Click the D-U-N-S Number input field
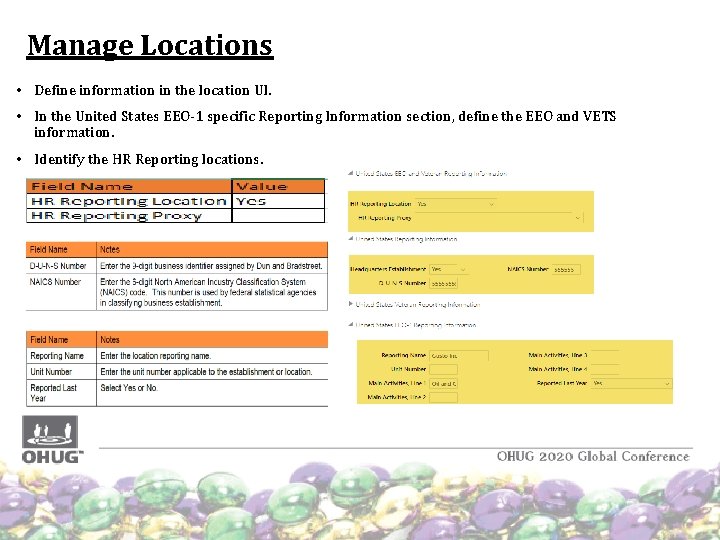 pyautogui.click(x=443, y=284)
